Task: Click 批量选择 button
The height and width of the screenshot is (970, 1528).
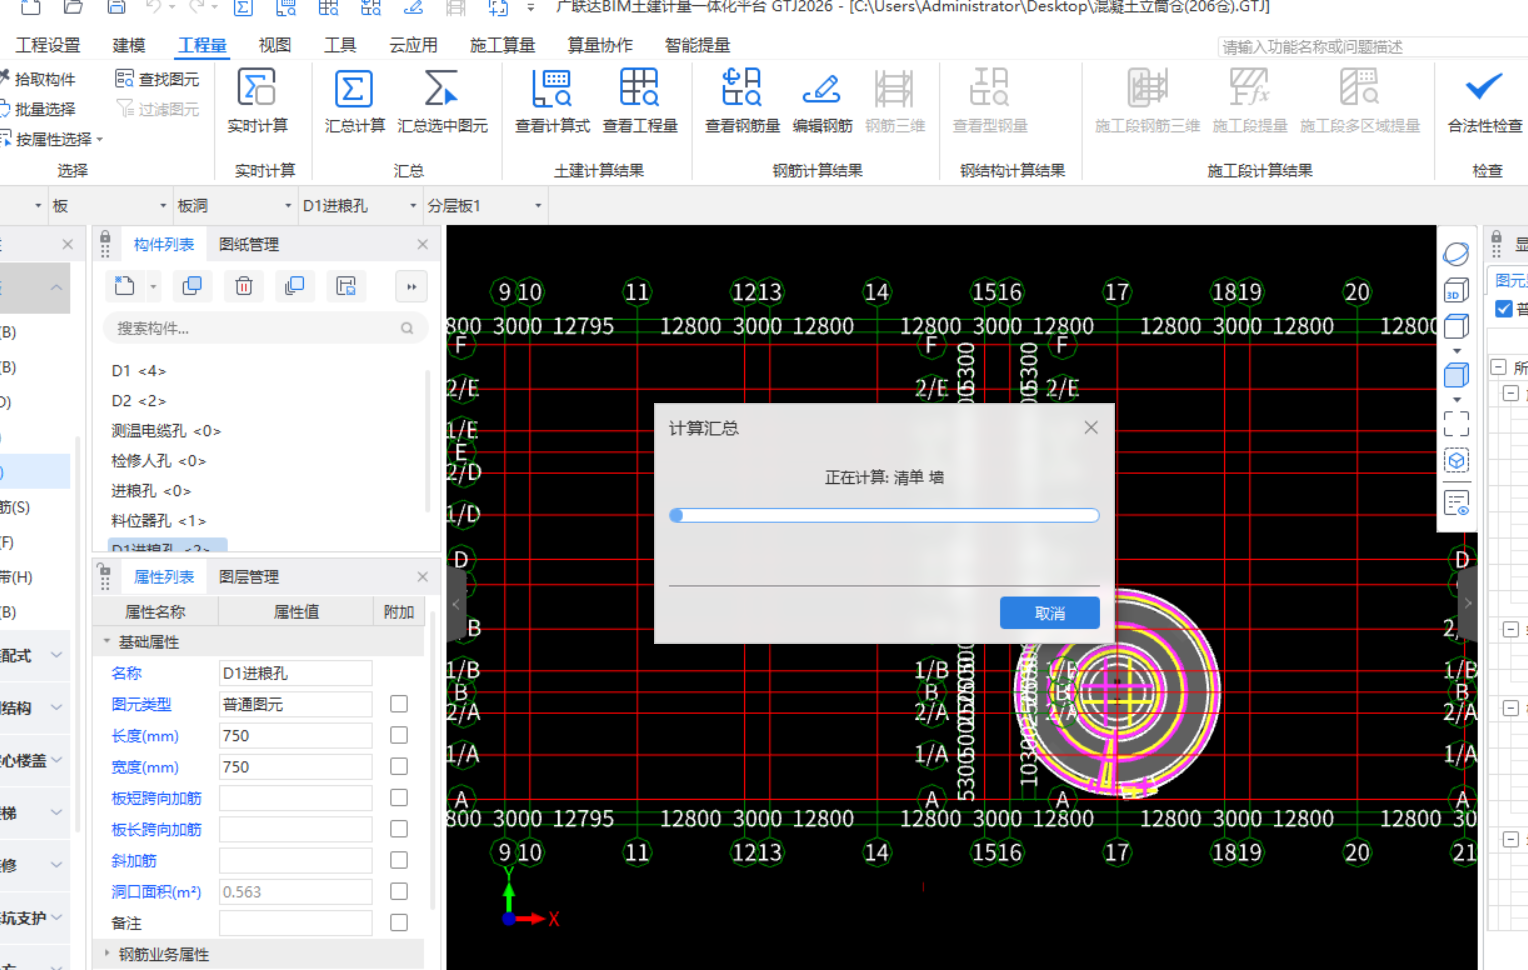Action: pyautogui.click(x=38, y=109)
